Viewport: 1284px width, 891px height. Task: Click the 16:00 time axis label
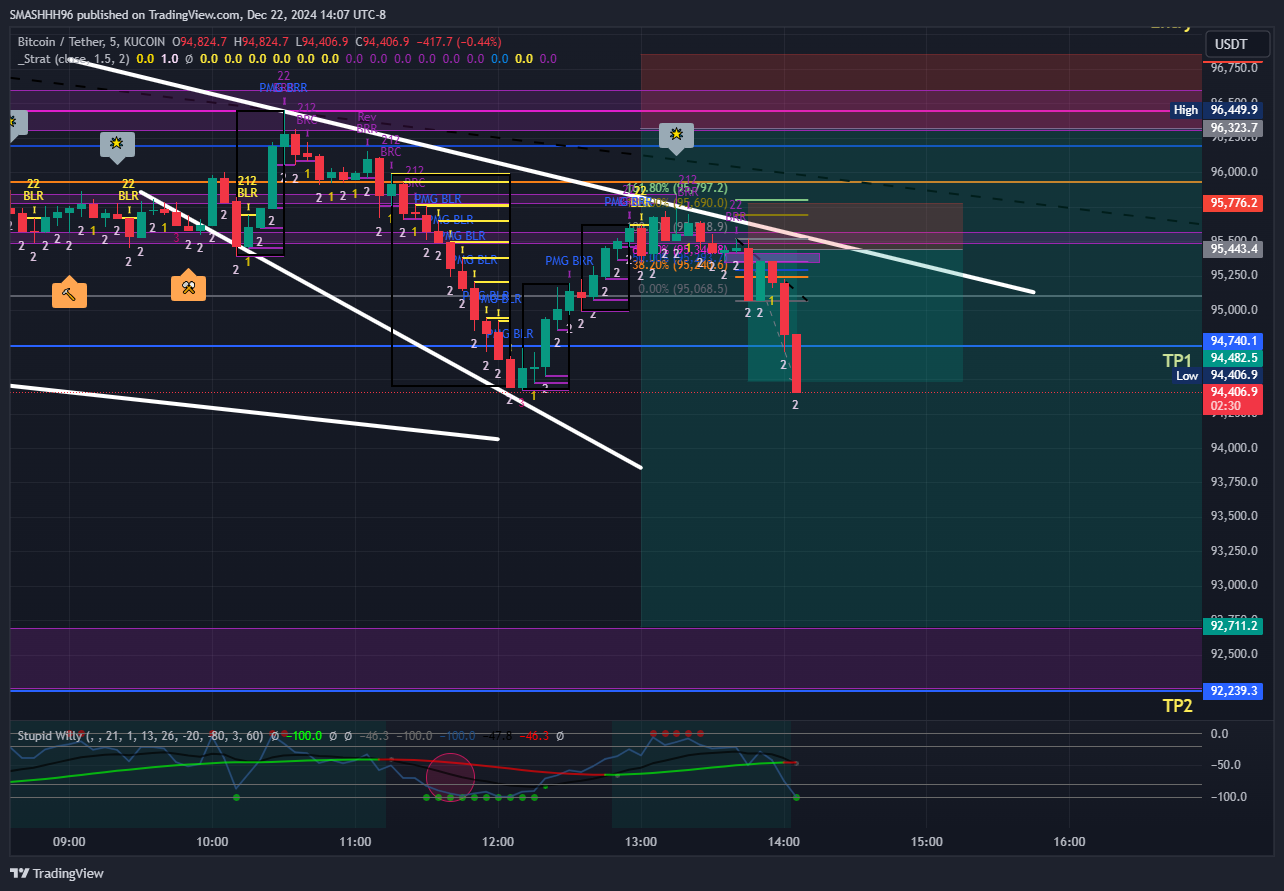pyautogui.click(x=1069, y=842)
